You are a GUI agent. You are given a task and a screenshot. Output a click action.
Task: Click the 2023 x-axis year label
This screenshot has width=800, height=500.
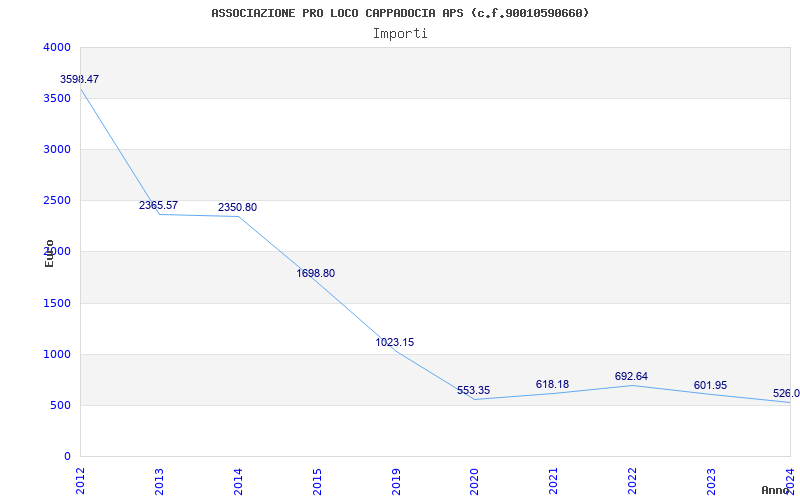[711, 481]
